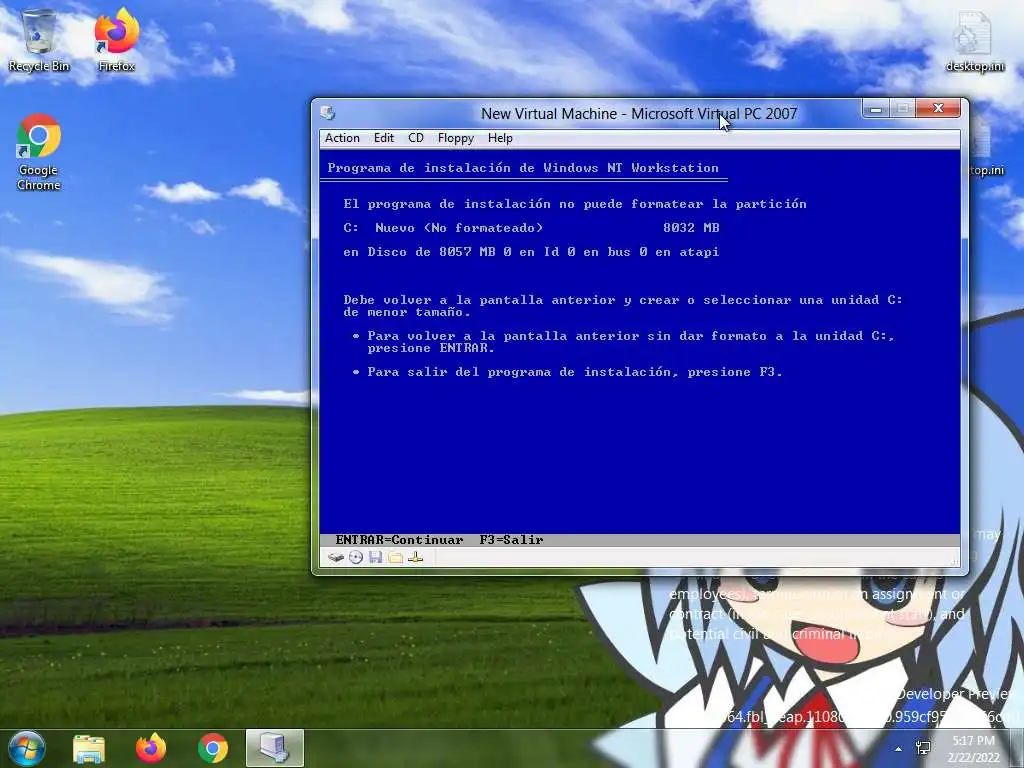Open the Edit menu in Virtual PC

(x=383, y=138)
